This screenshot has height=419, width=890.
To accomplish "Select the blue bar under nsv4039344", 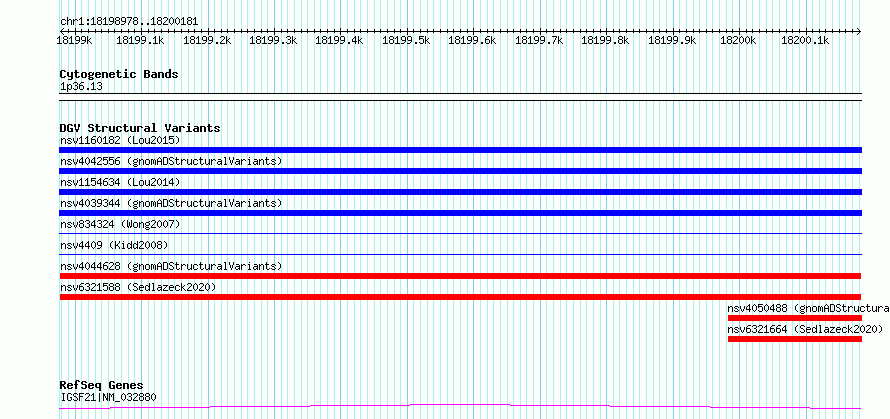I will (460, 213).
